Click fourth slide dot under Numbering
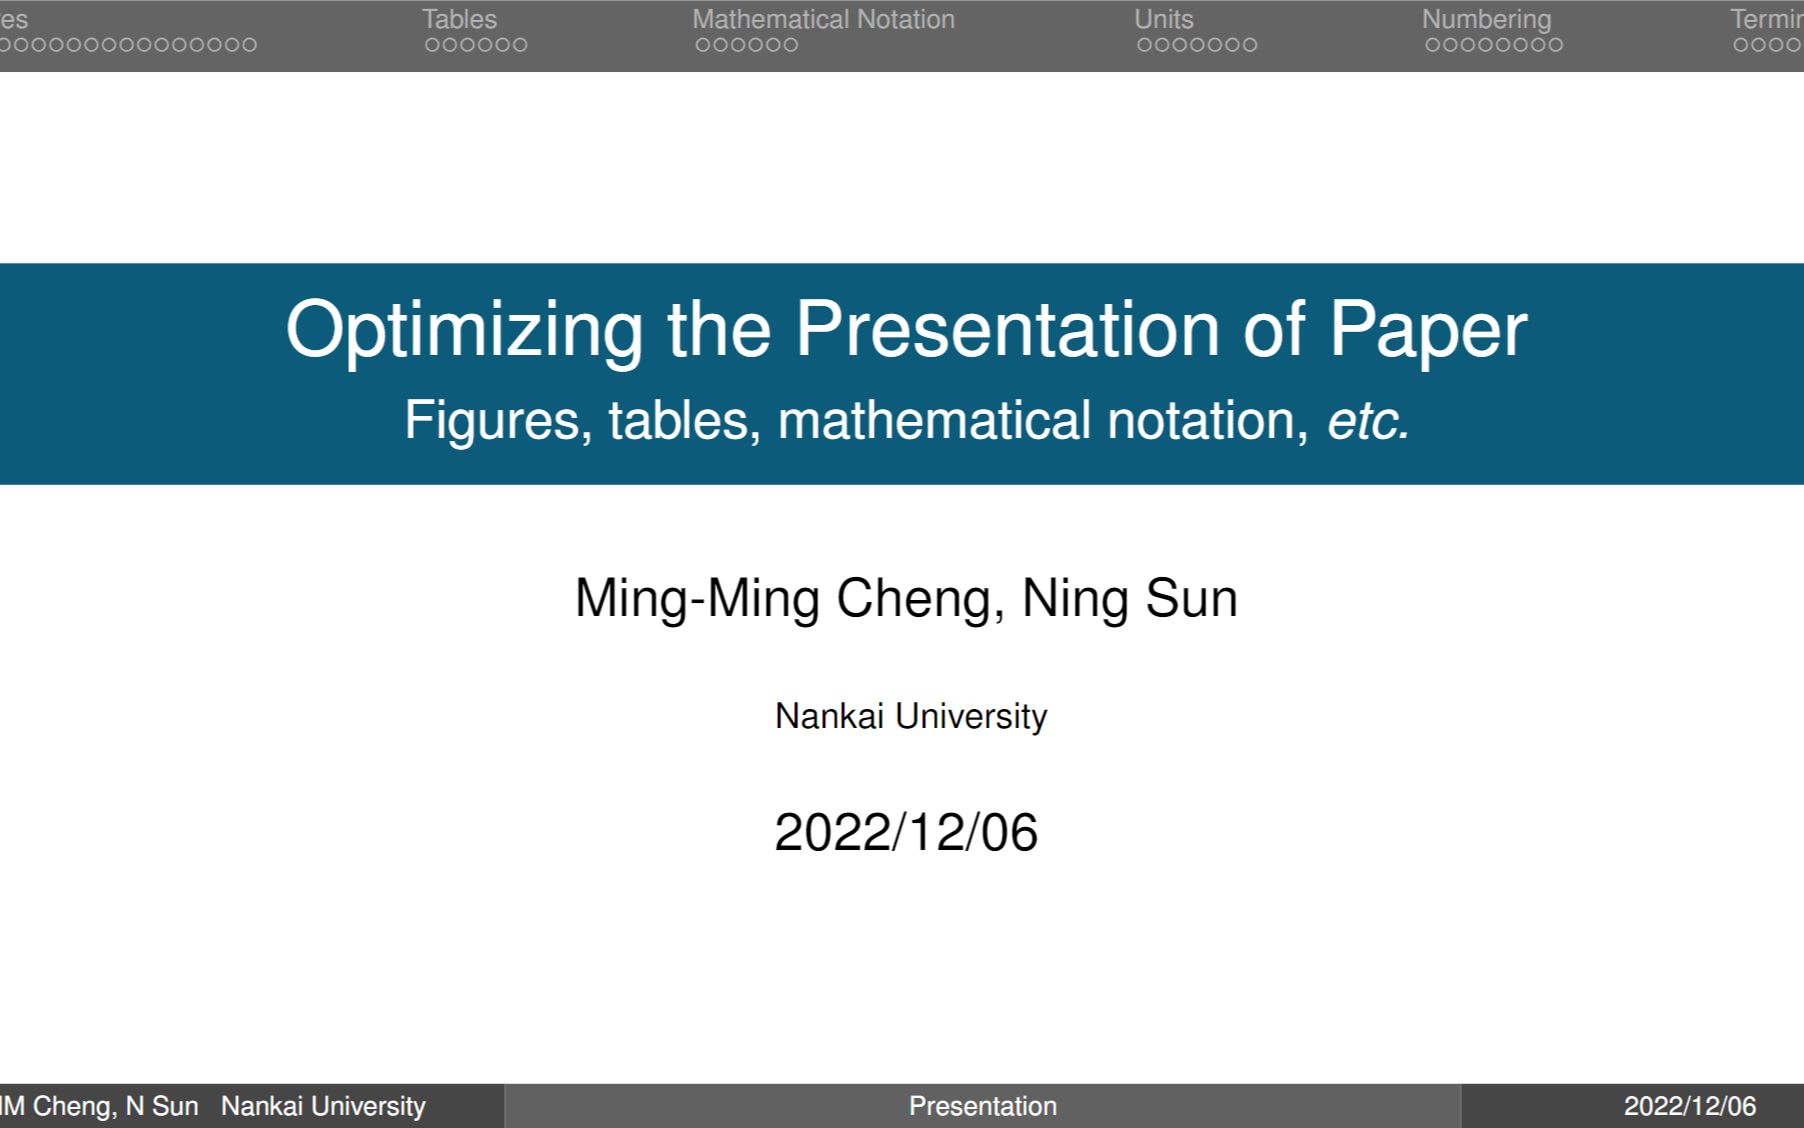 (x=1485, y=44)
